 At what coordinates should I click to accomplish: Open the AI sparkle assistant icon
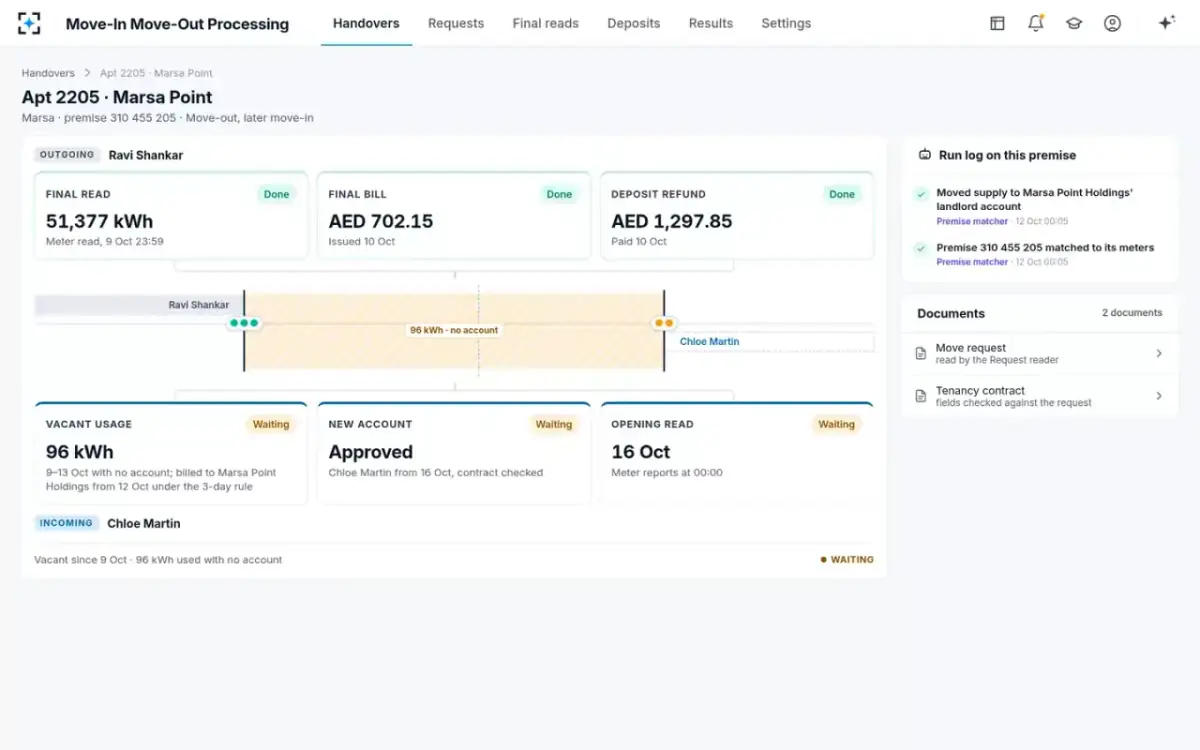coord(1166,23)
